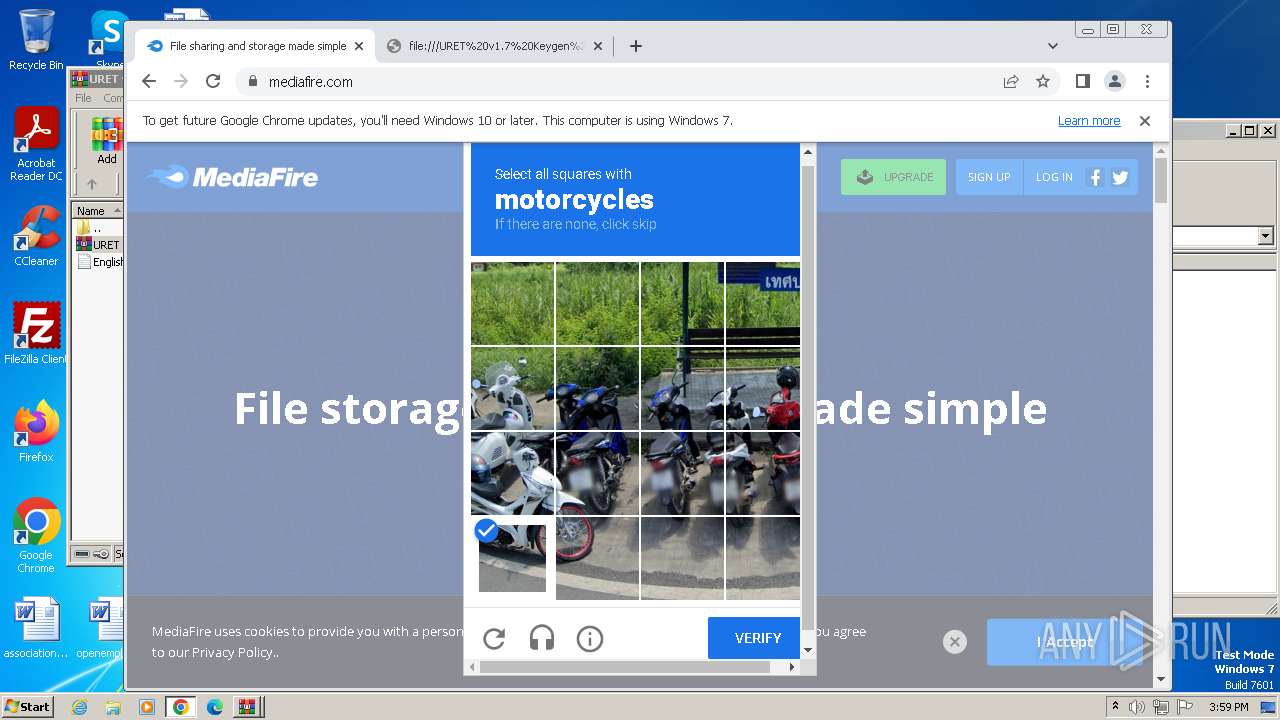This screenshot has width=1280, height=720.
Task: Select captcha tile with white scooter windshield
Action: [512, 388]
